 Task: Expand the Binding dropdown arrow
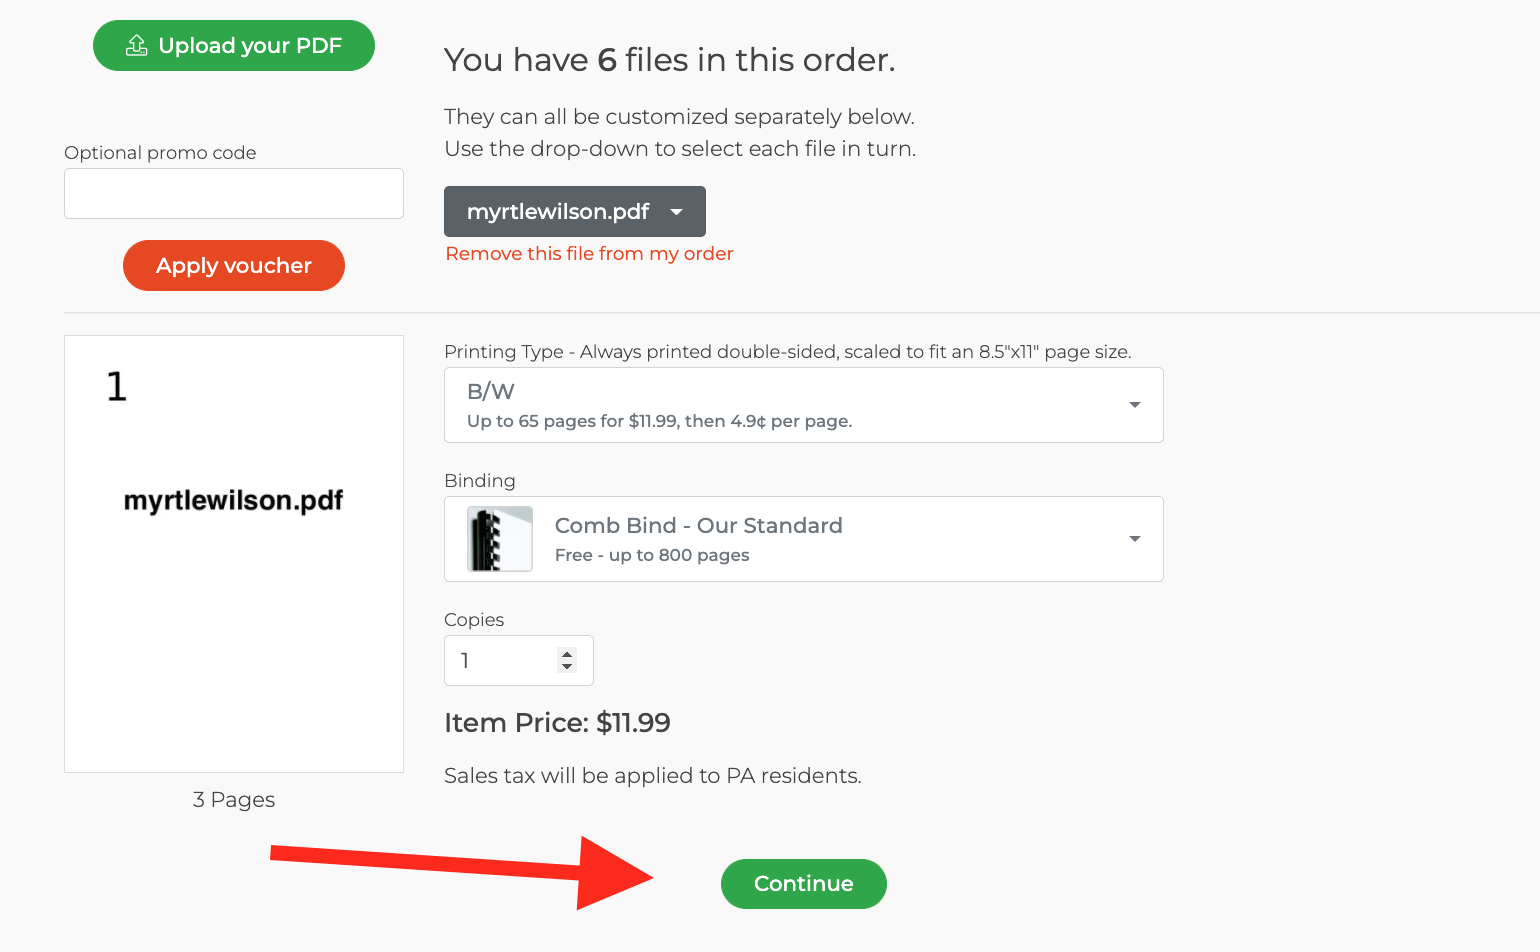pos(1135,539)
